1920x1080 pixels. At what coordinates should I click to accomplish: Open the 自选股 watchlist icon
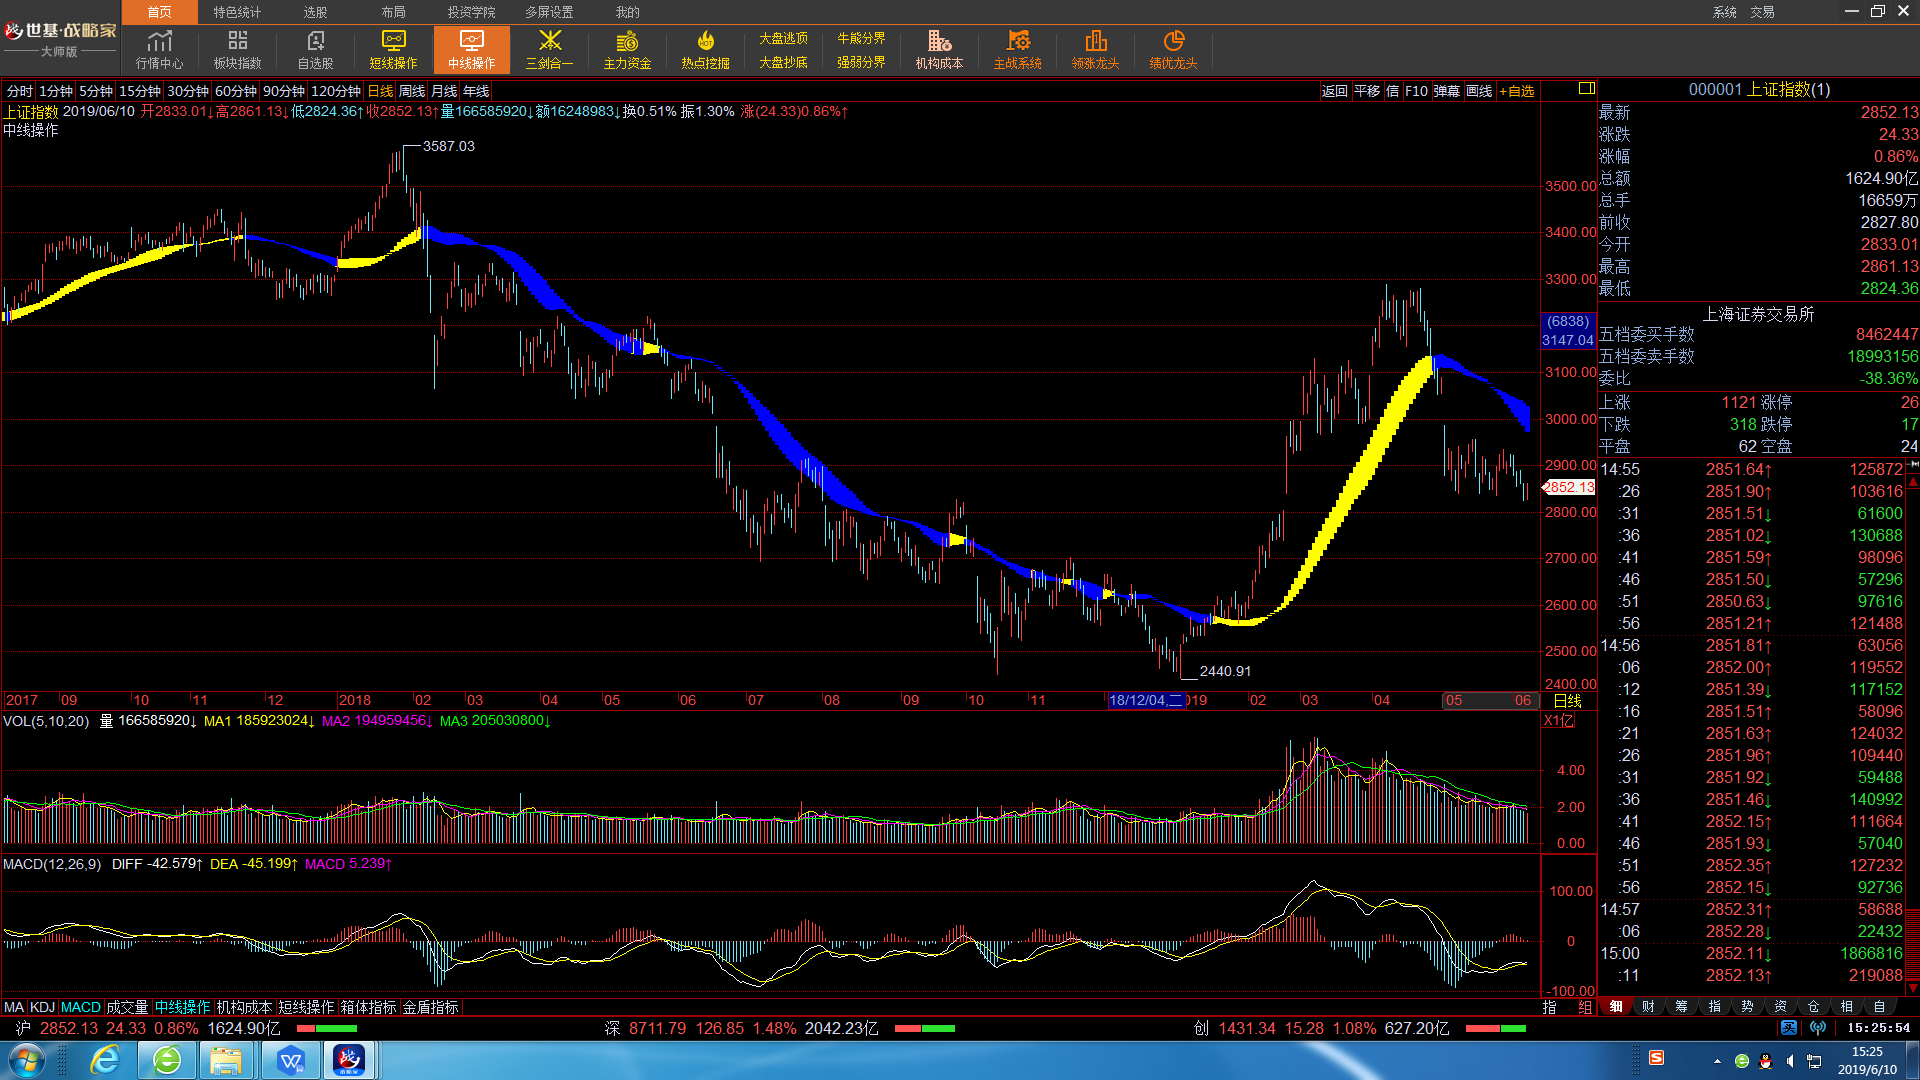tap(316, 50)
